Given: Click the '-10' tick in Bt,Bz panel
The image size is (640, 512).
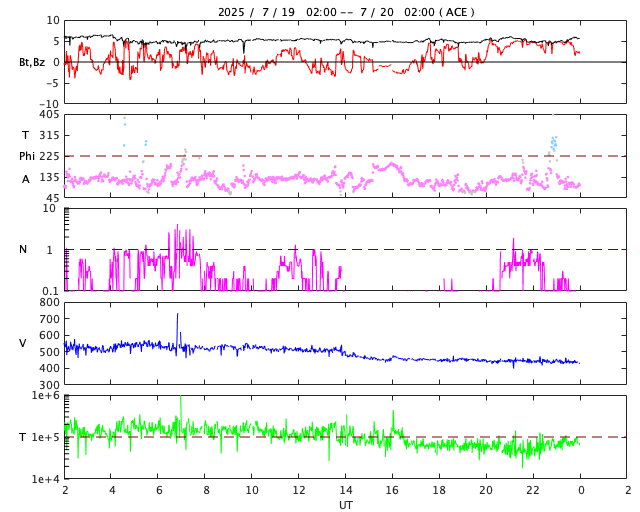Looking at the screenshot, I should point(50,104).
